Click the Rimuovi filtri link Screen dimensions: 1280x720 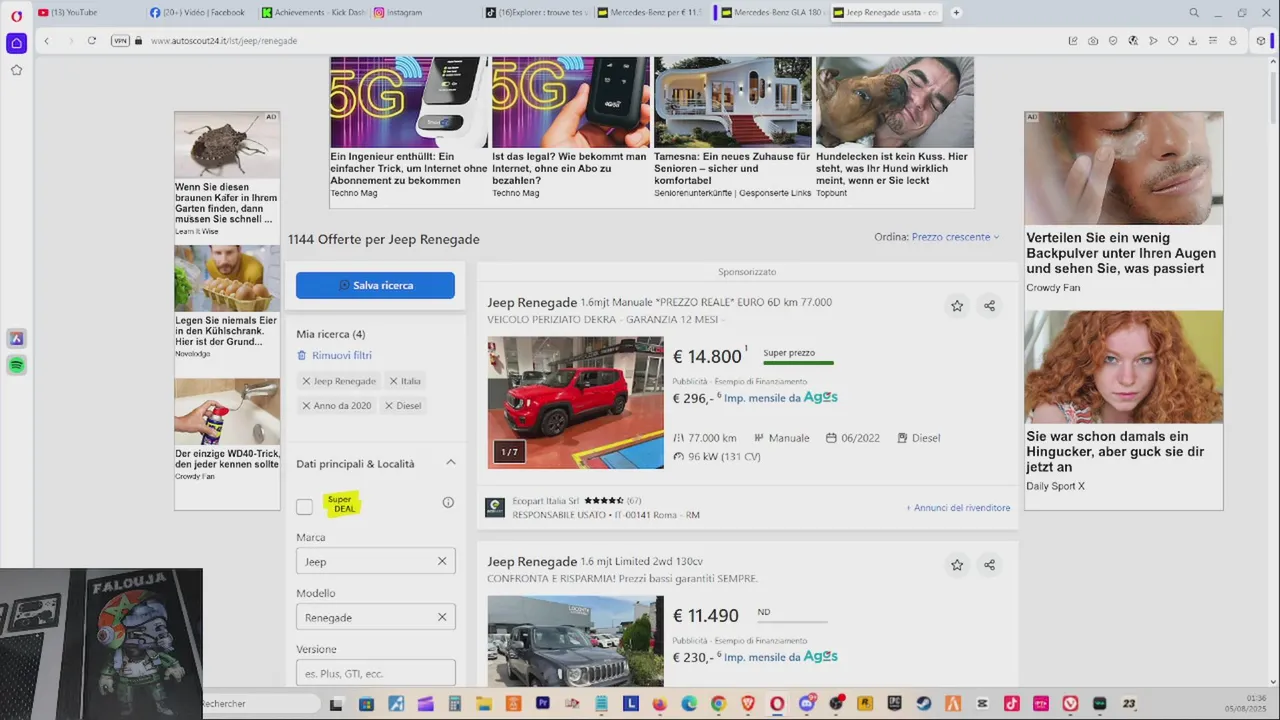click(x=334, y=355)
